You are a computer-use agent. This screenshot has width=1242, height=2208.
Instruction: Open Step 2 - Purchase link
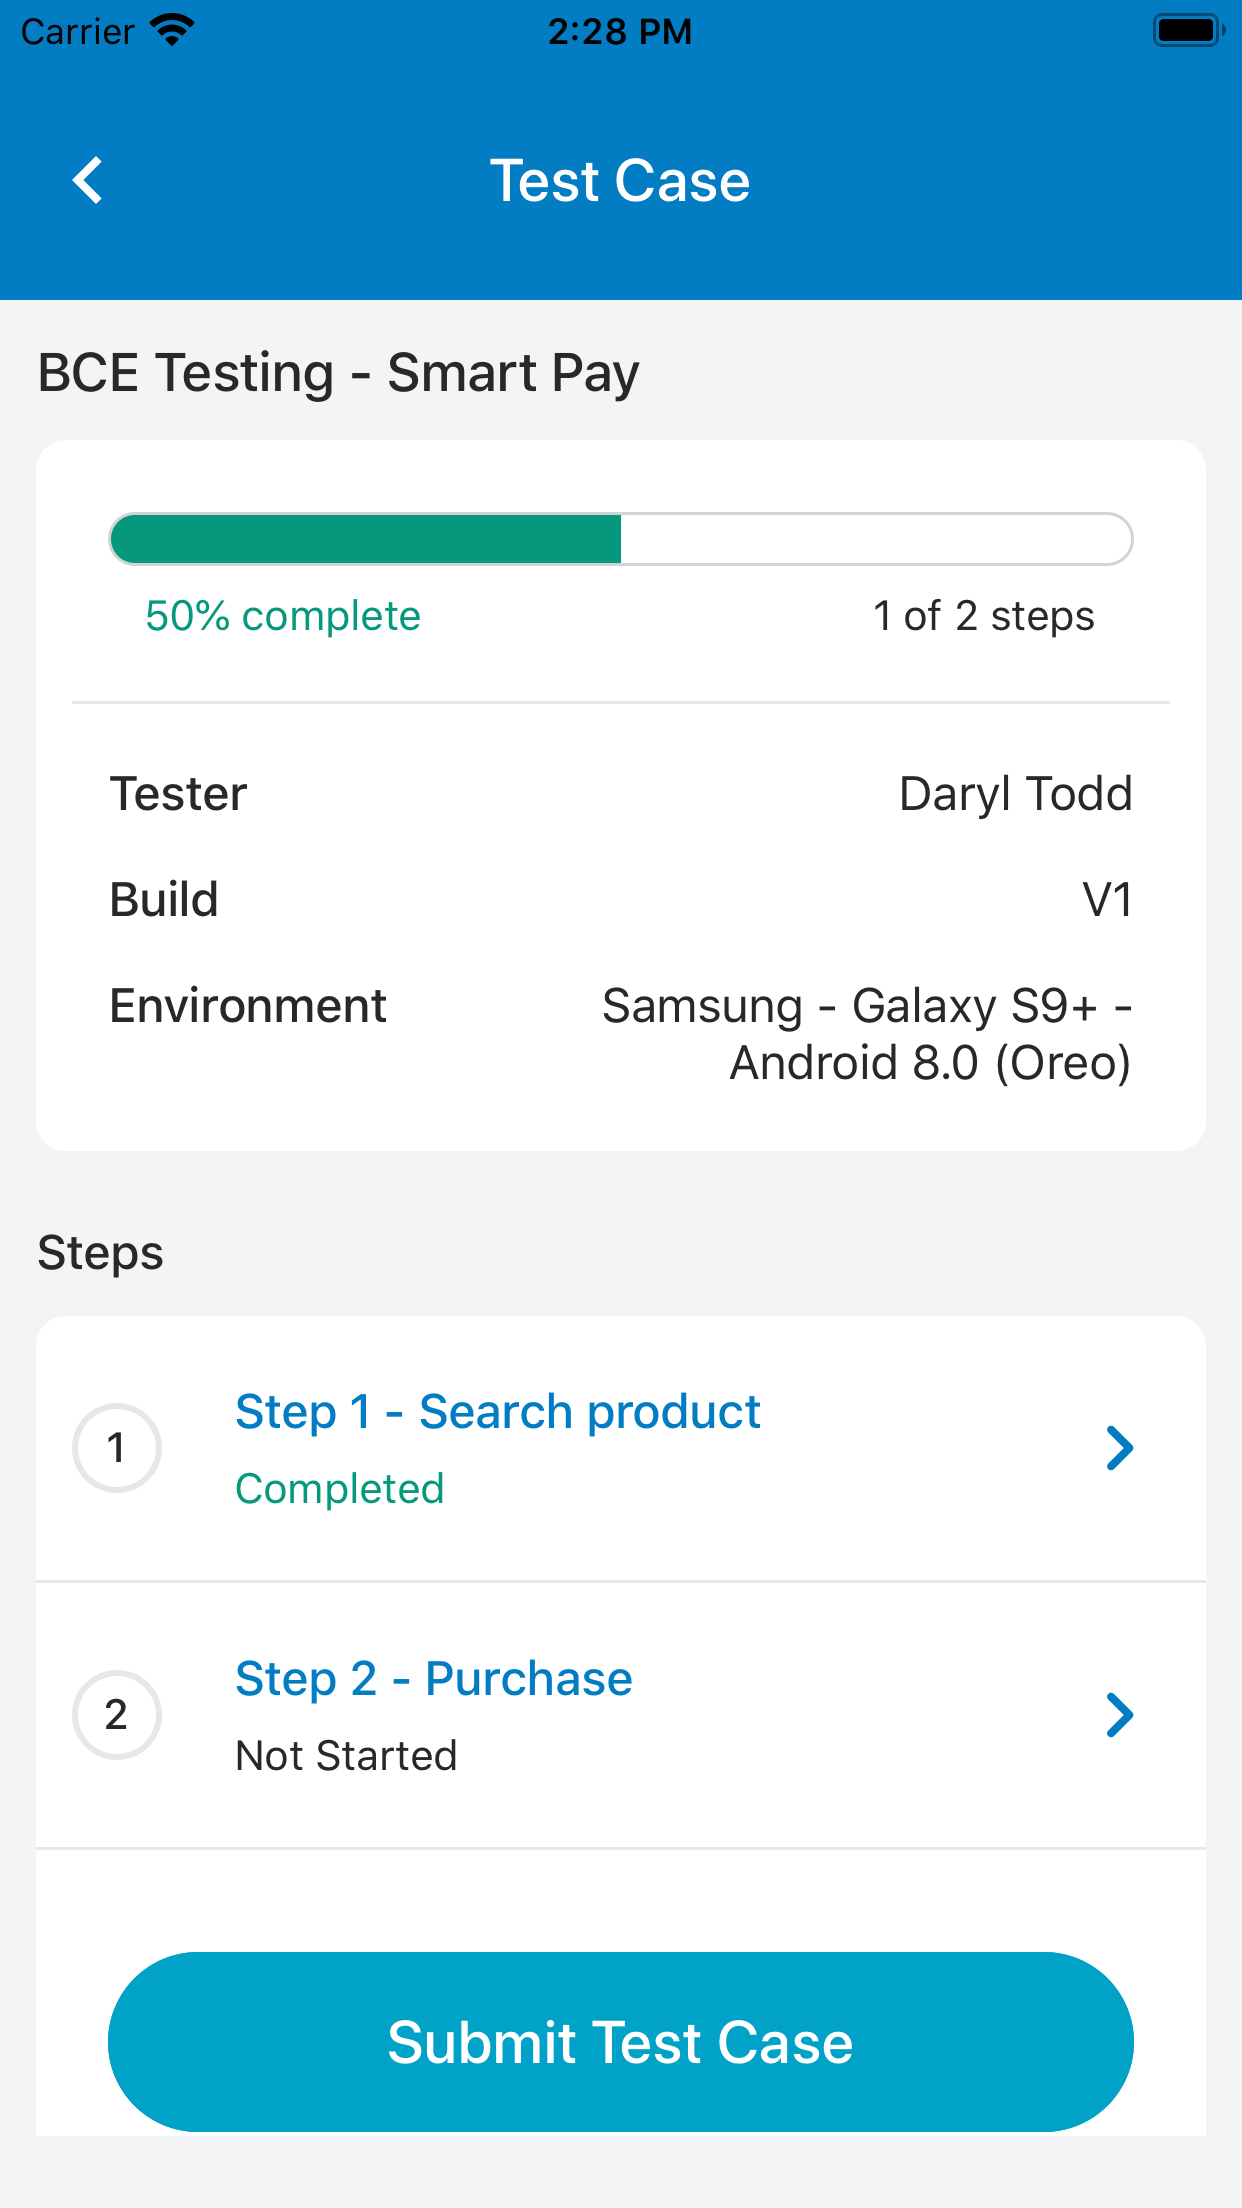433,1679
